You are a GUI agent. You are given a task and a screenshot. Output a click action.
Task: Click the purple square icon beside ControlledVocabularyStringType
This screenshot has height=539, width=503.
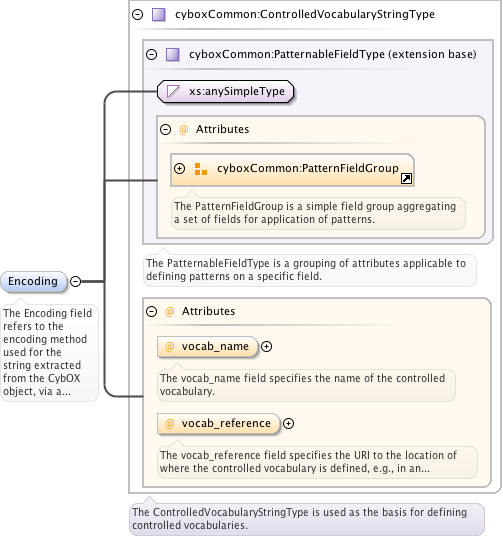158,15
